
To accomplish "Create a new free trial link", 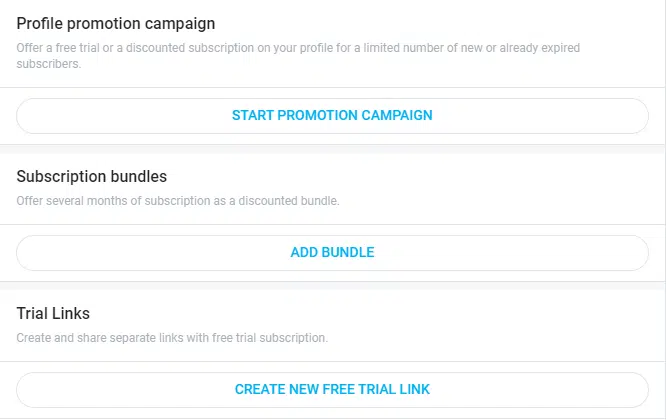I will [x=332, y=389].
